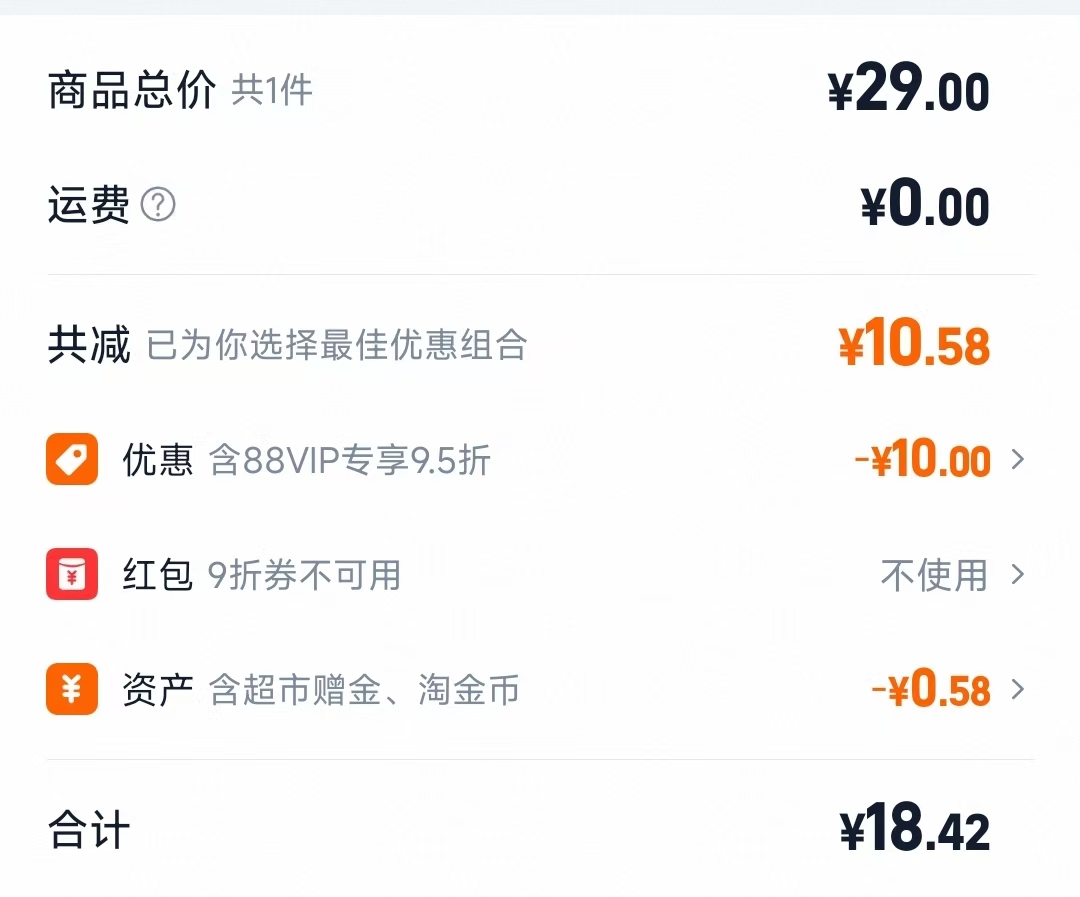Expand the 红包 red packet options chevron
The height and width of the screenshot is (897, 1080).
pos(1018,575)
